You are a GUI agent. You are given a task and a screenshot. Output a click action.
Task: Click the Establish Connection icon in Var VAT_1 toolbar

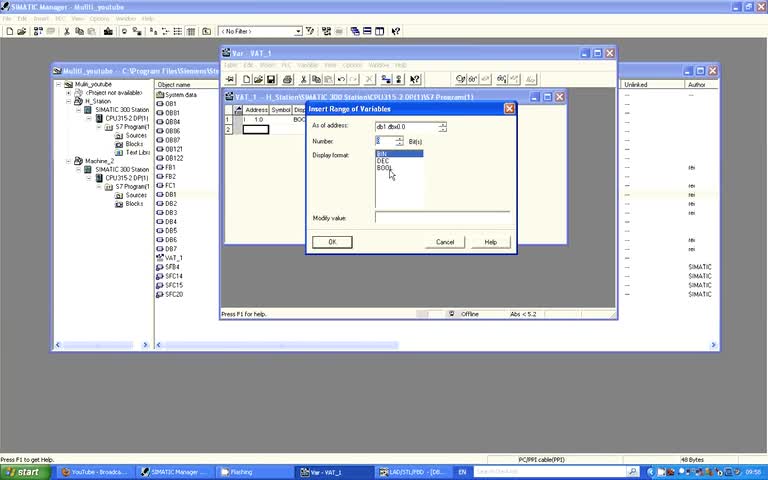pyautogui.click(x=386, y=79)
